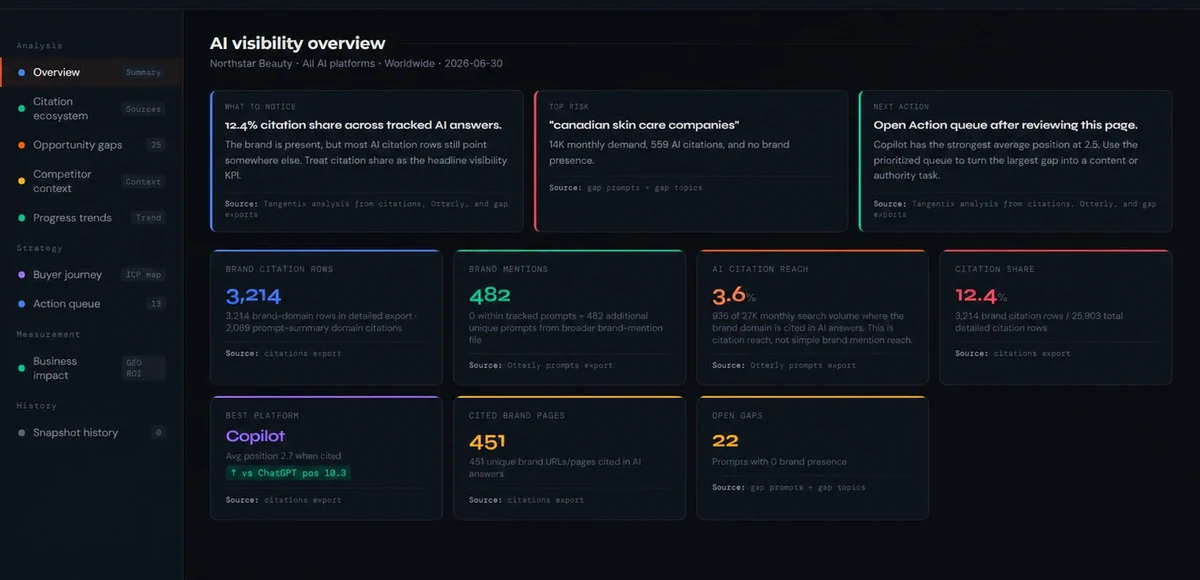Screen dimensions: 1200x580
Task: Click the Summary badge next to Overview
Action: [143, 73]
